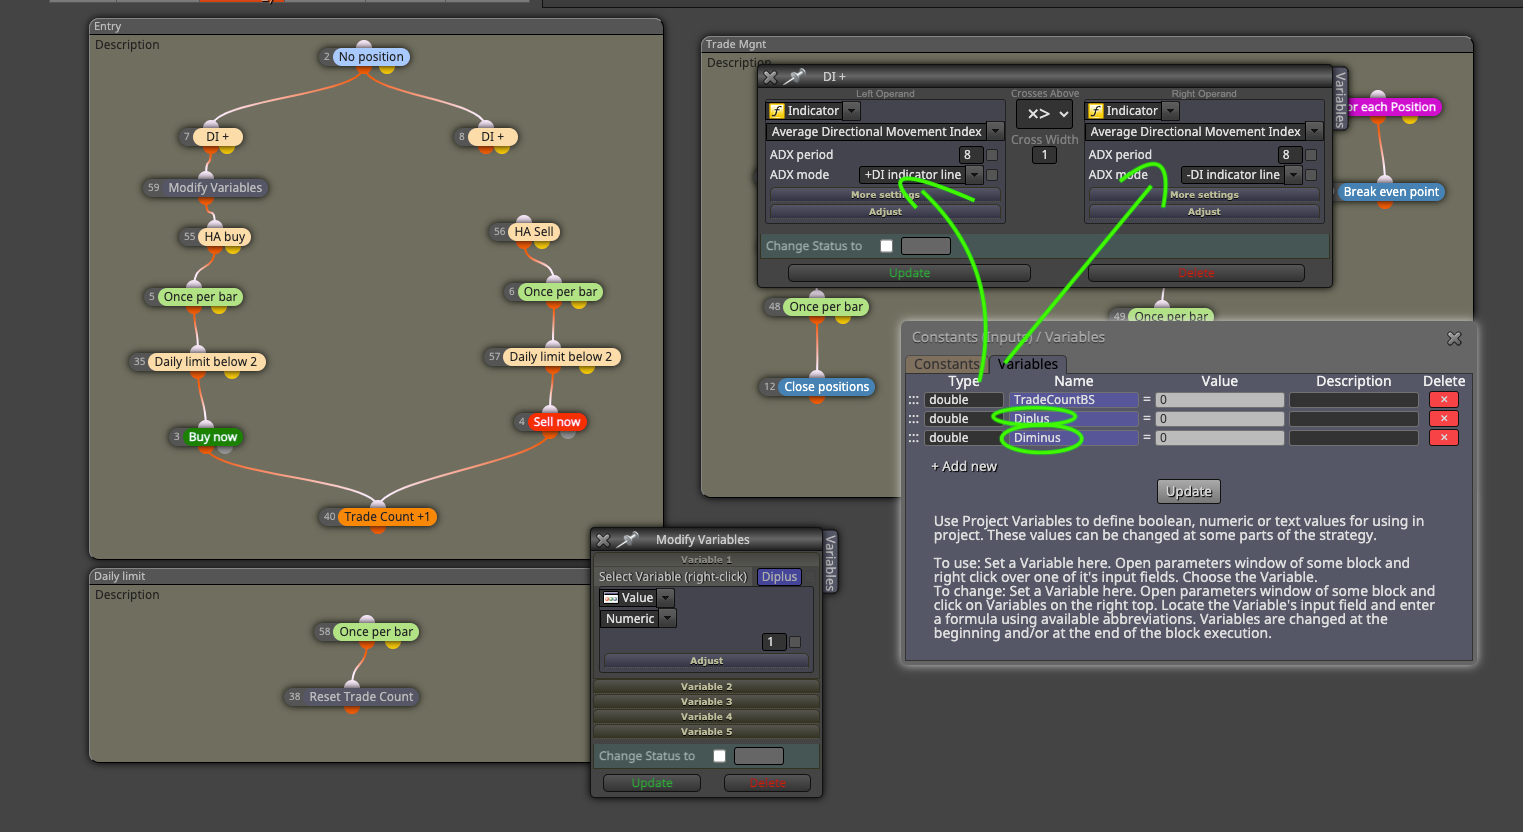Click Delete in the DI + panel
1523x832 pixels.
pos(1196,273)
